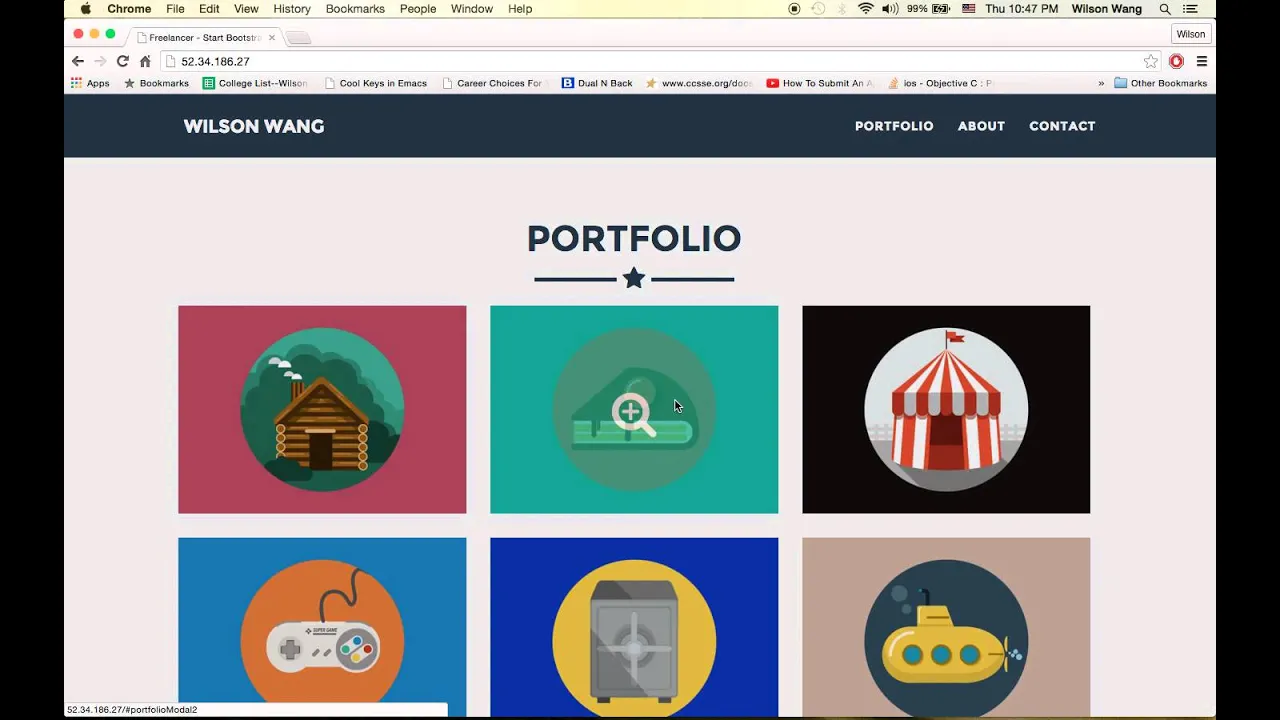Open the File menu
Viewport: 1280px width, 720px height.
click(175, 9)
